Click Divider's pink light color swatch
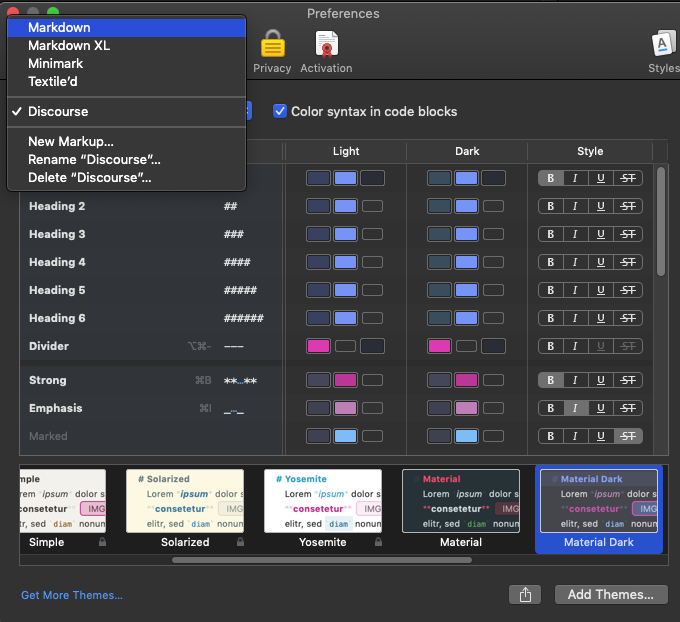680x622 pixels. pos(318,346)
